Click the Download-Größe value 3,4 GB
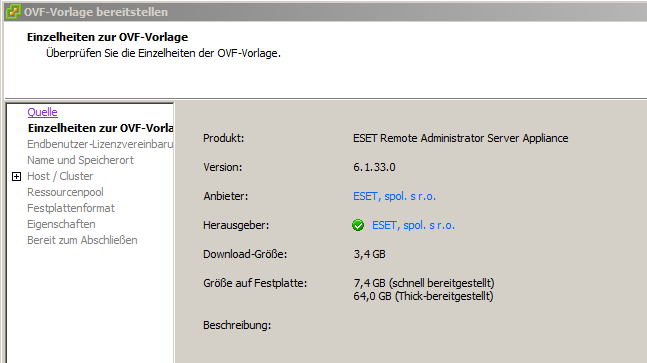This screenshot has height=363, width=647. (x=369, y=254)
